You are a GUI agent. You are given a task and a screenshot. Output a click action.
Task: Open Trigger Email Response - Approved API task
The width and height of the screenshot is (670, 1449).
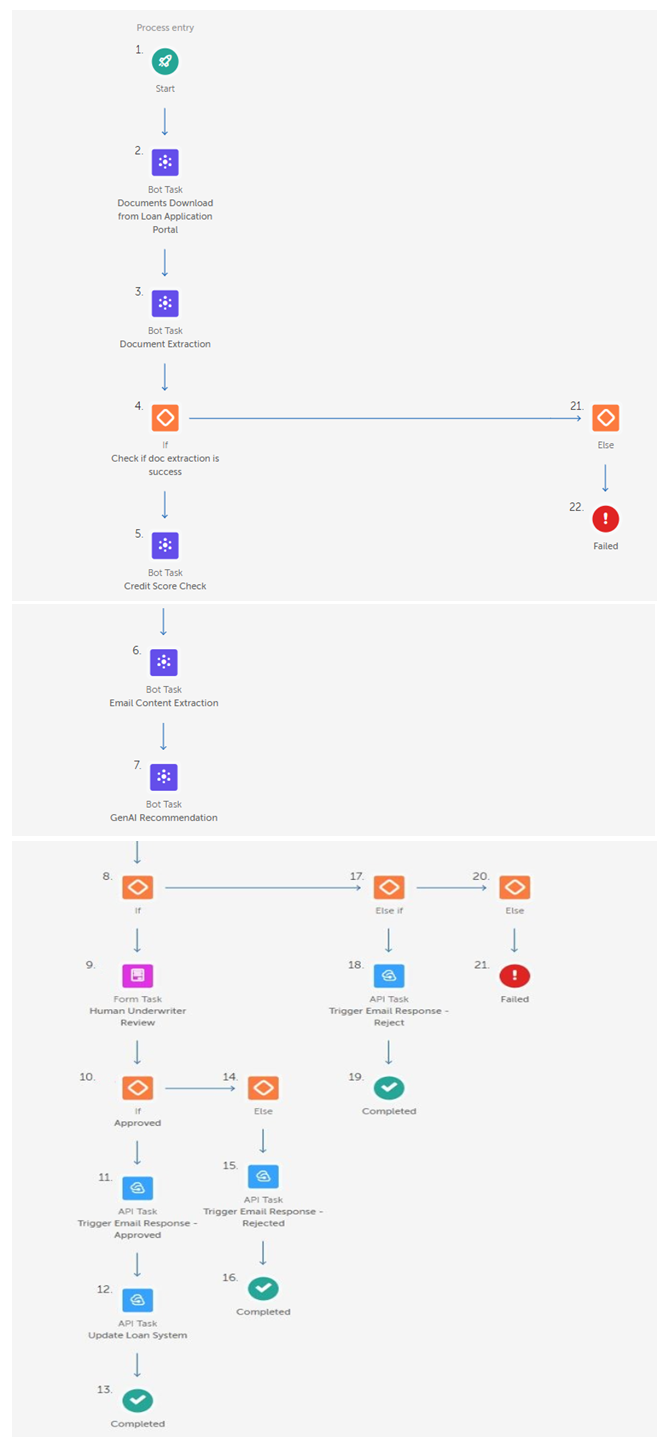click(x=137, y=1188)
